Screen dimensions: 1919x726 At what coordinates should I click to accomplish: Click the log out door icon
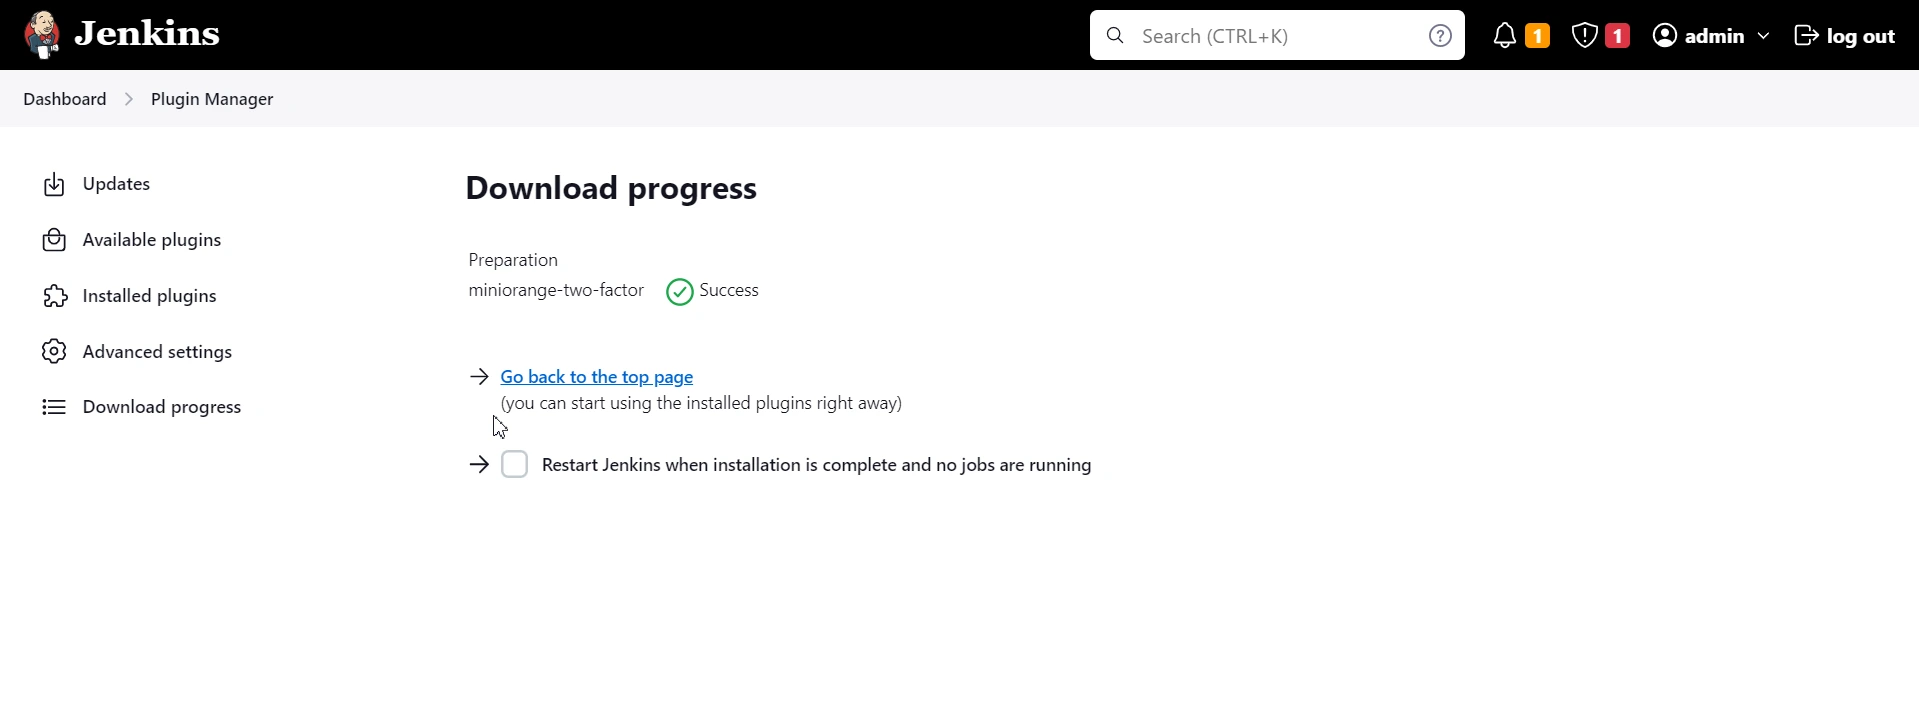click(1806, 36)
